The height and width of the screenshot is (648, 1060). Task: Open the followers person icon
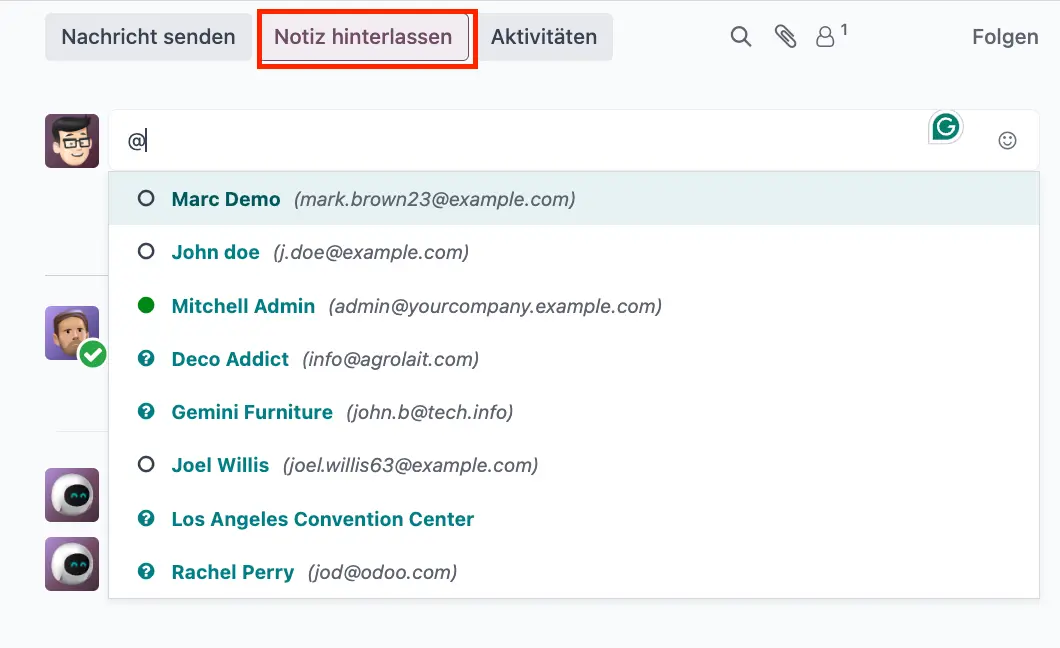(x=826, y=37)
